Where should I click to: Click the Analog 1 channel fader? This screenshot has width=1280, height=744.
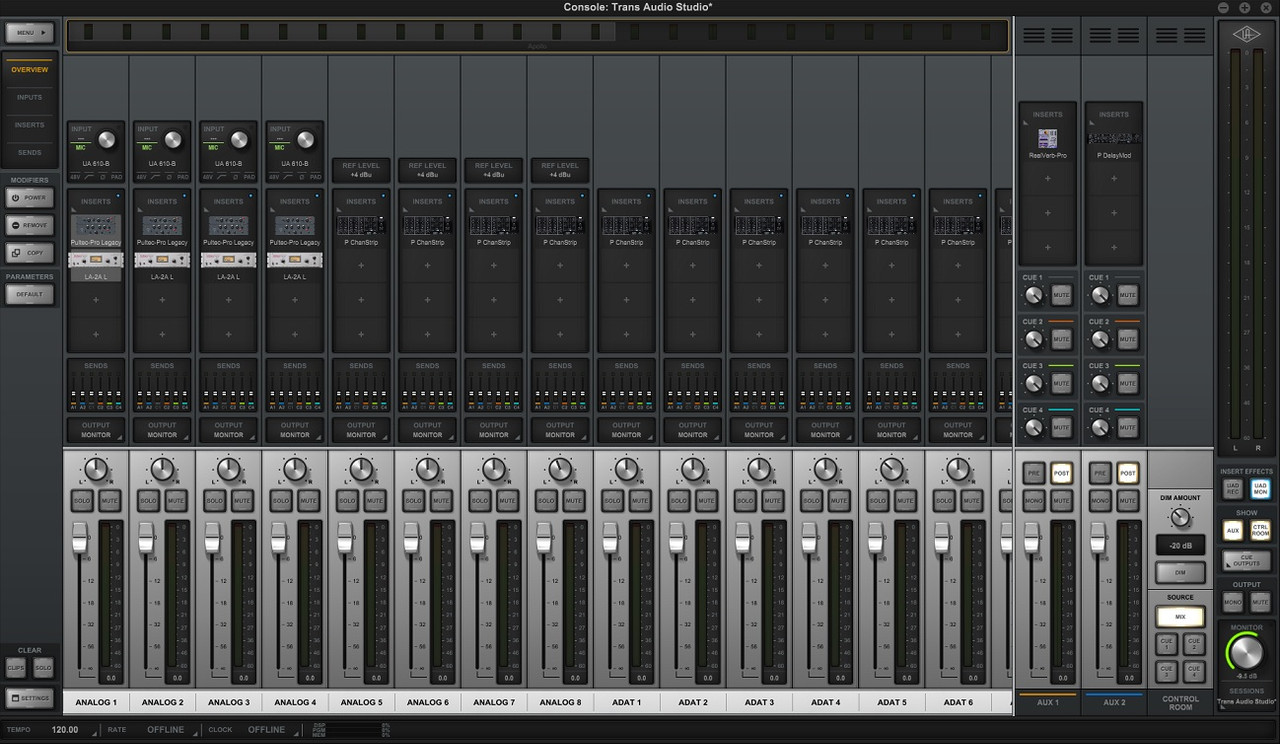(80, 537)
